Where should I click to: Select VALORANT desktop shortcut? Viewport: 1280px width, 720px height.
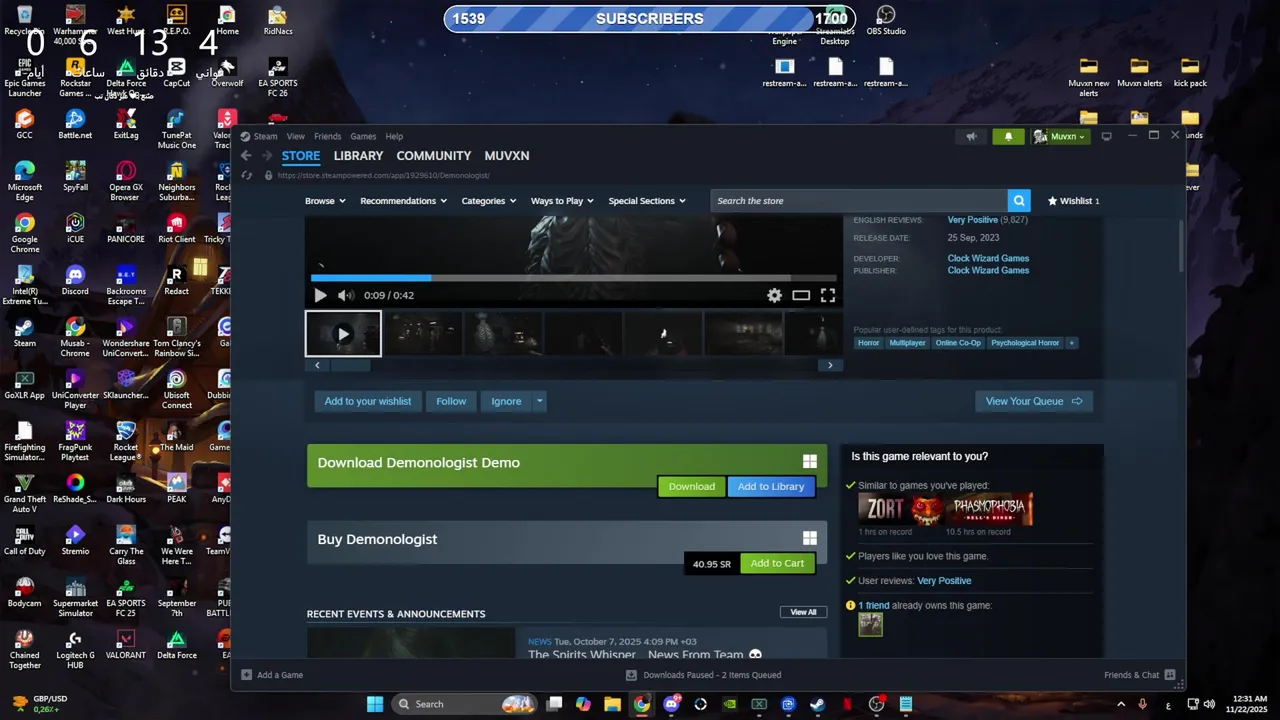click(x=126, y=644)
